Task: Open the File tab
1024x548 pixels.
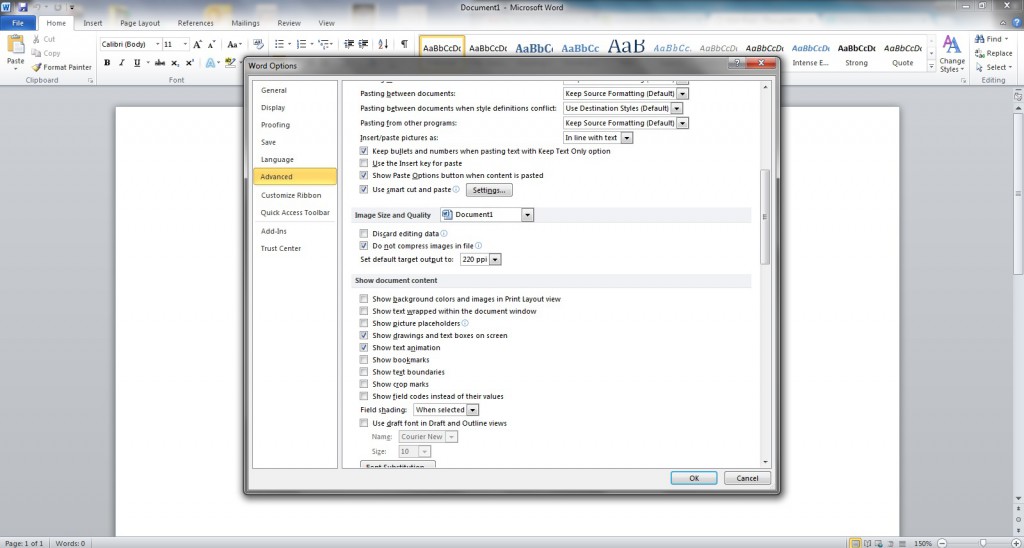Action: tap(18, 23)
